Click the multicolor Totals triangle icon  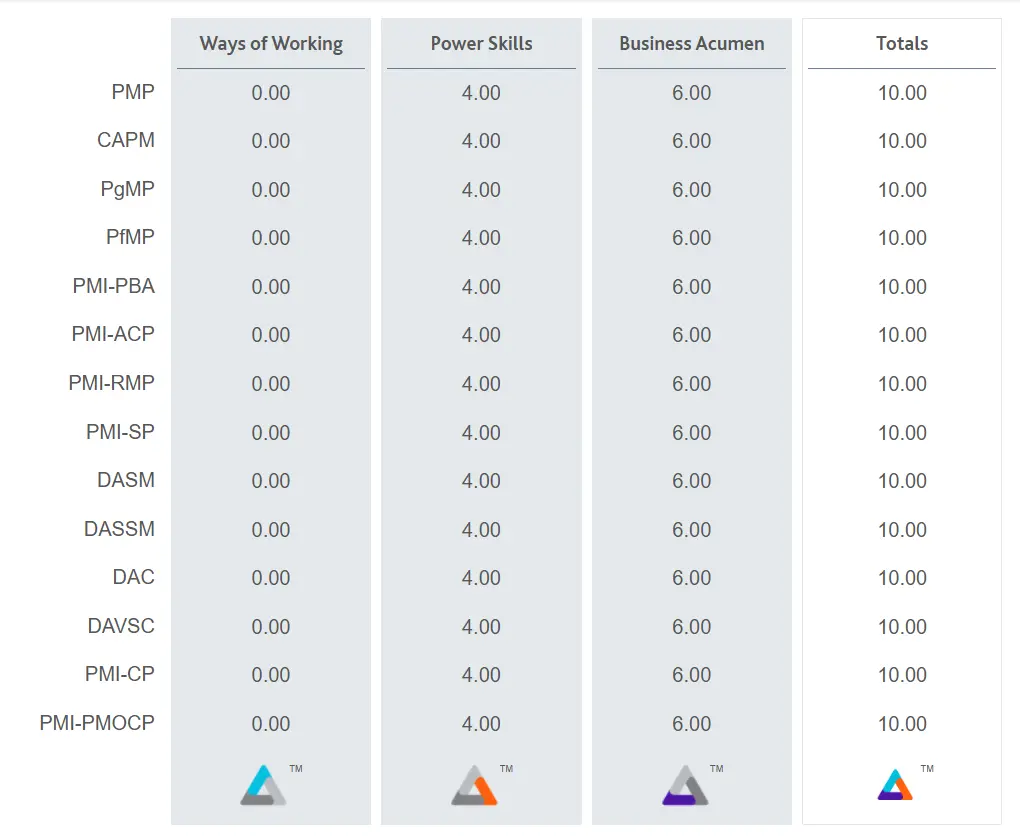[x=895, y=785]
